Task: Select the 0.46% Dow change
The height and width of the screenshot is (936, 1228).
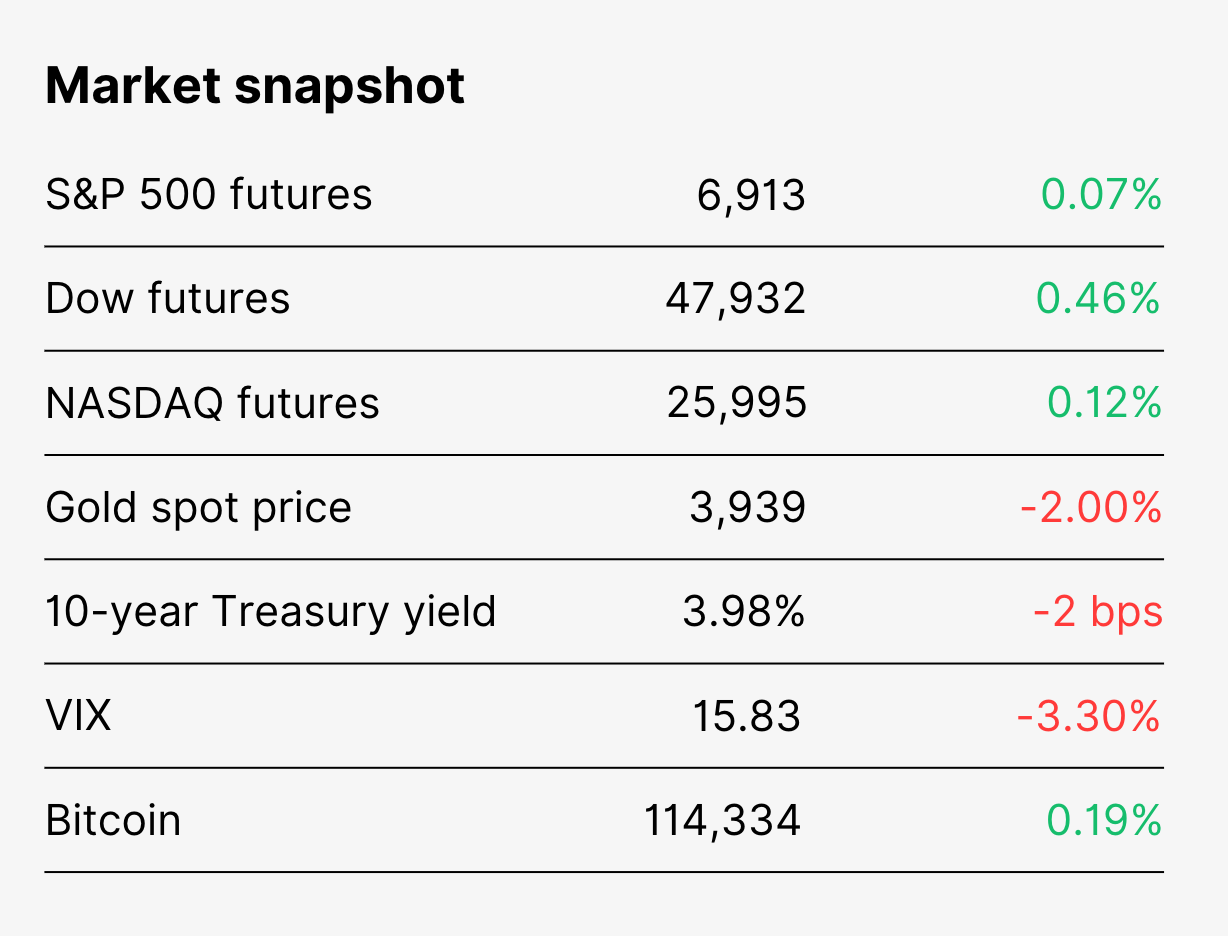Action: pyautogui.click(x=1099, y=298)
